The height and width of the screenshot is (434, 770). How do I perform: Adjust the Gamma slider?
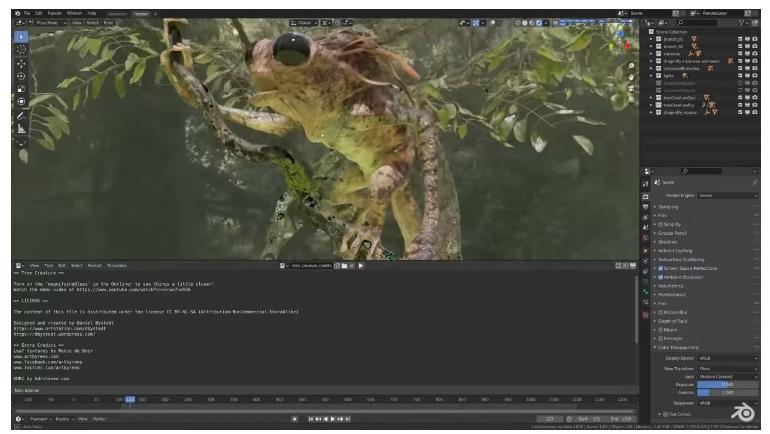point(728,392)
